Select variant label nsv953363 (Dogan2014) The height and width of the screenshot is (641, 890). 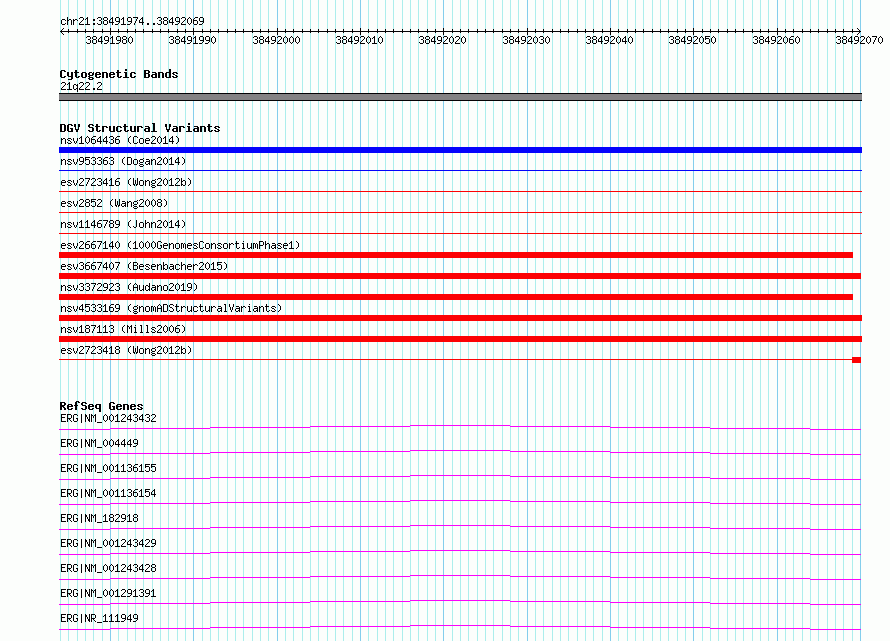click(123, 161)
